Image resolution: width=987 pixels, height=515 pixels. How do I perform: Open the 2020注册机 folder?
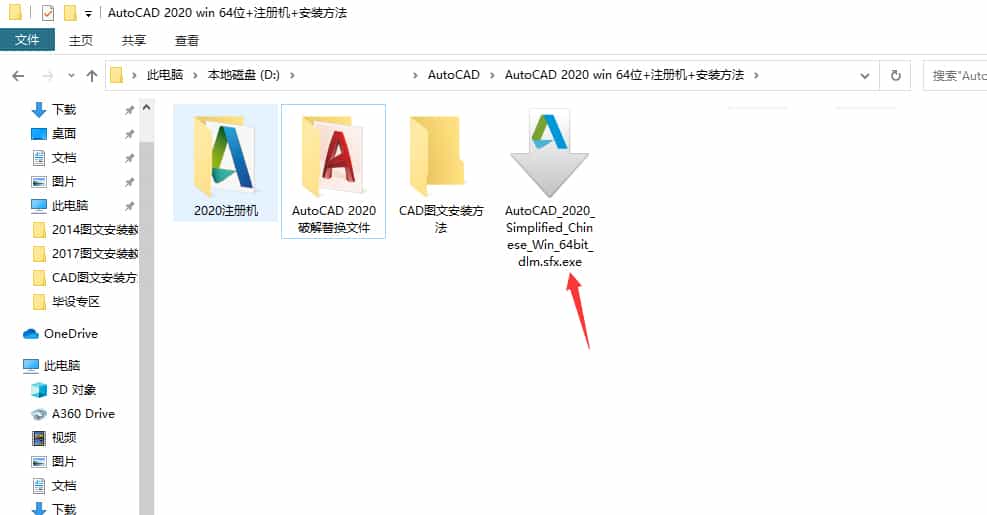225,164
